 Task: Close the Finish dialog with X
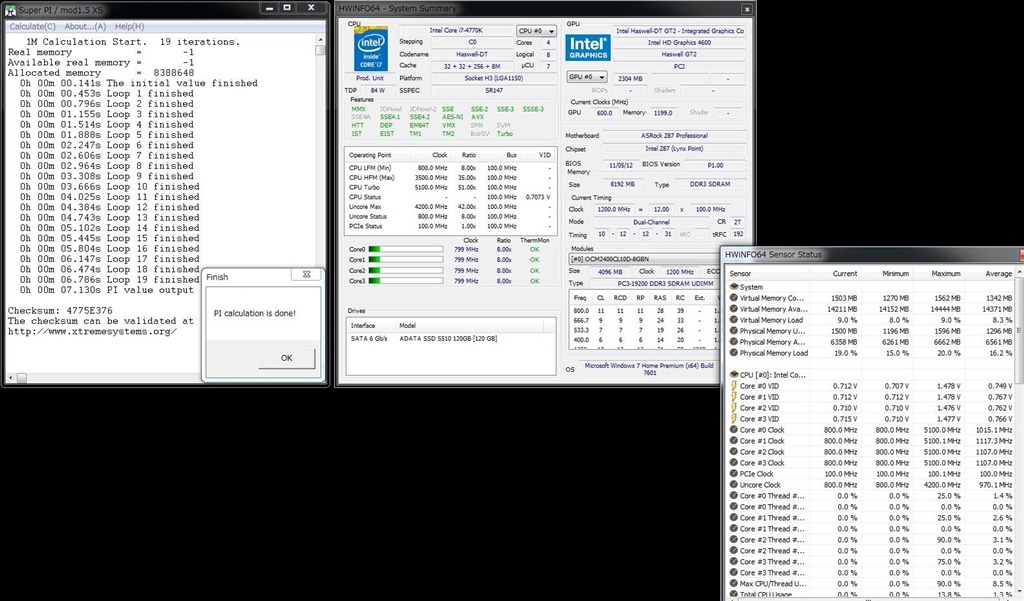tap(307, 275)
